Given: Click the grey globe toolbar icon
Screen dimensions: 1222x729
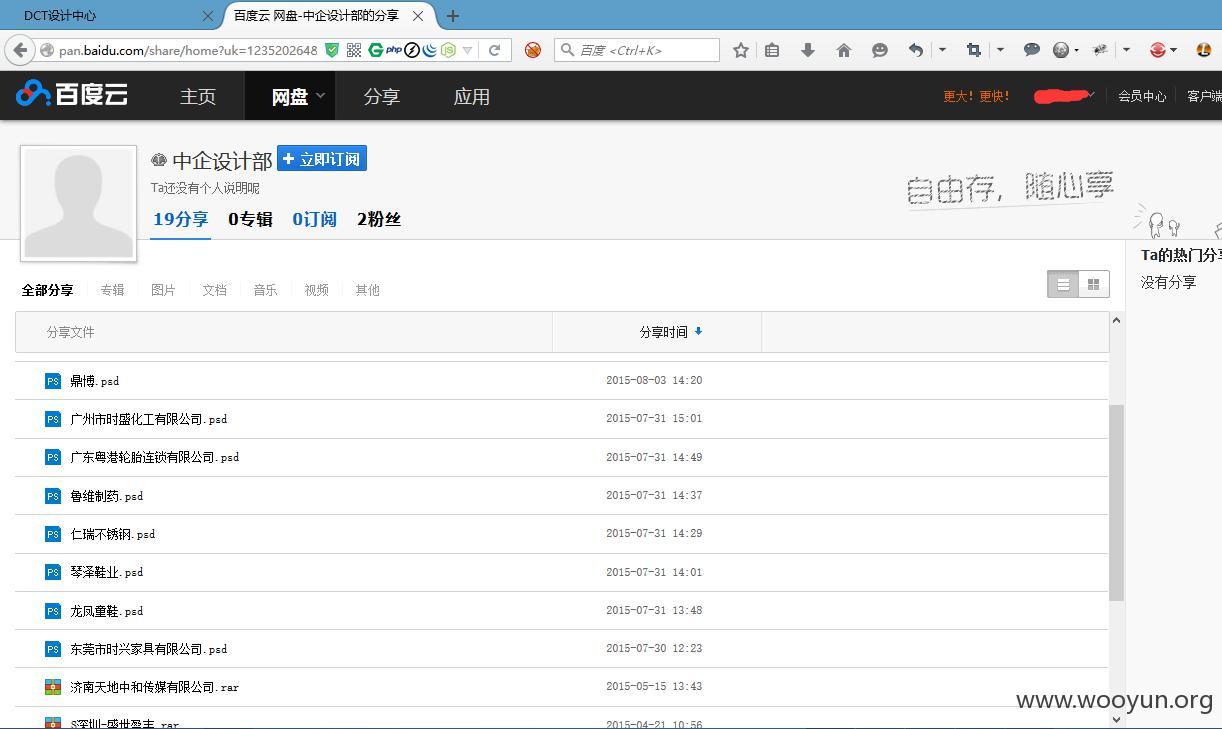Looking at the screenshot, I should point(1061,50).
